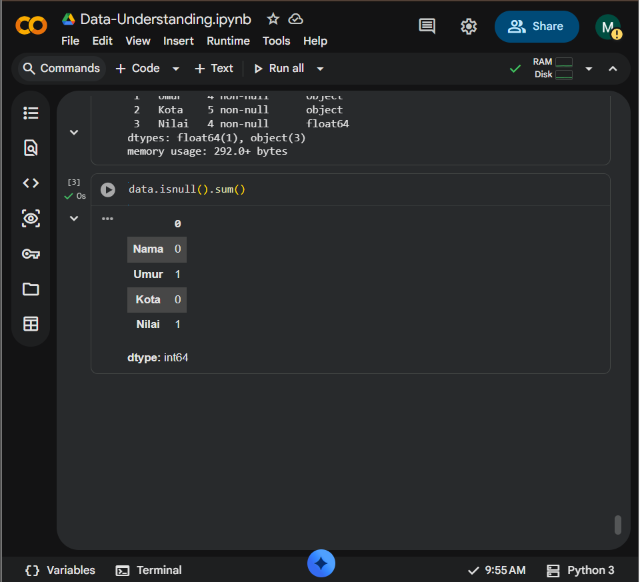The image size is (640, 582).
Task: Expand the Run all options dropdown
Action: (320, 69)
